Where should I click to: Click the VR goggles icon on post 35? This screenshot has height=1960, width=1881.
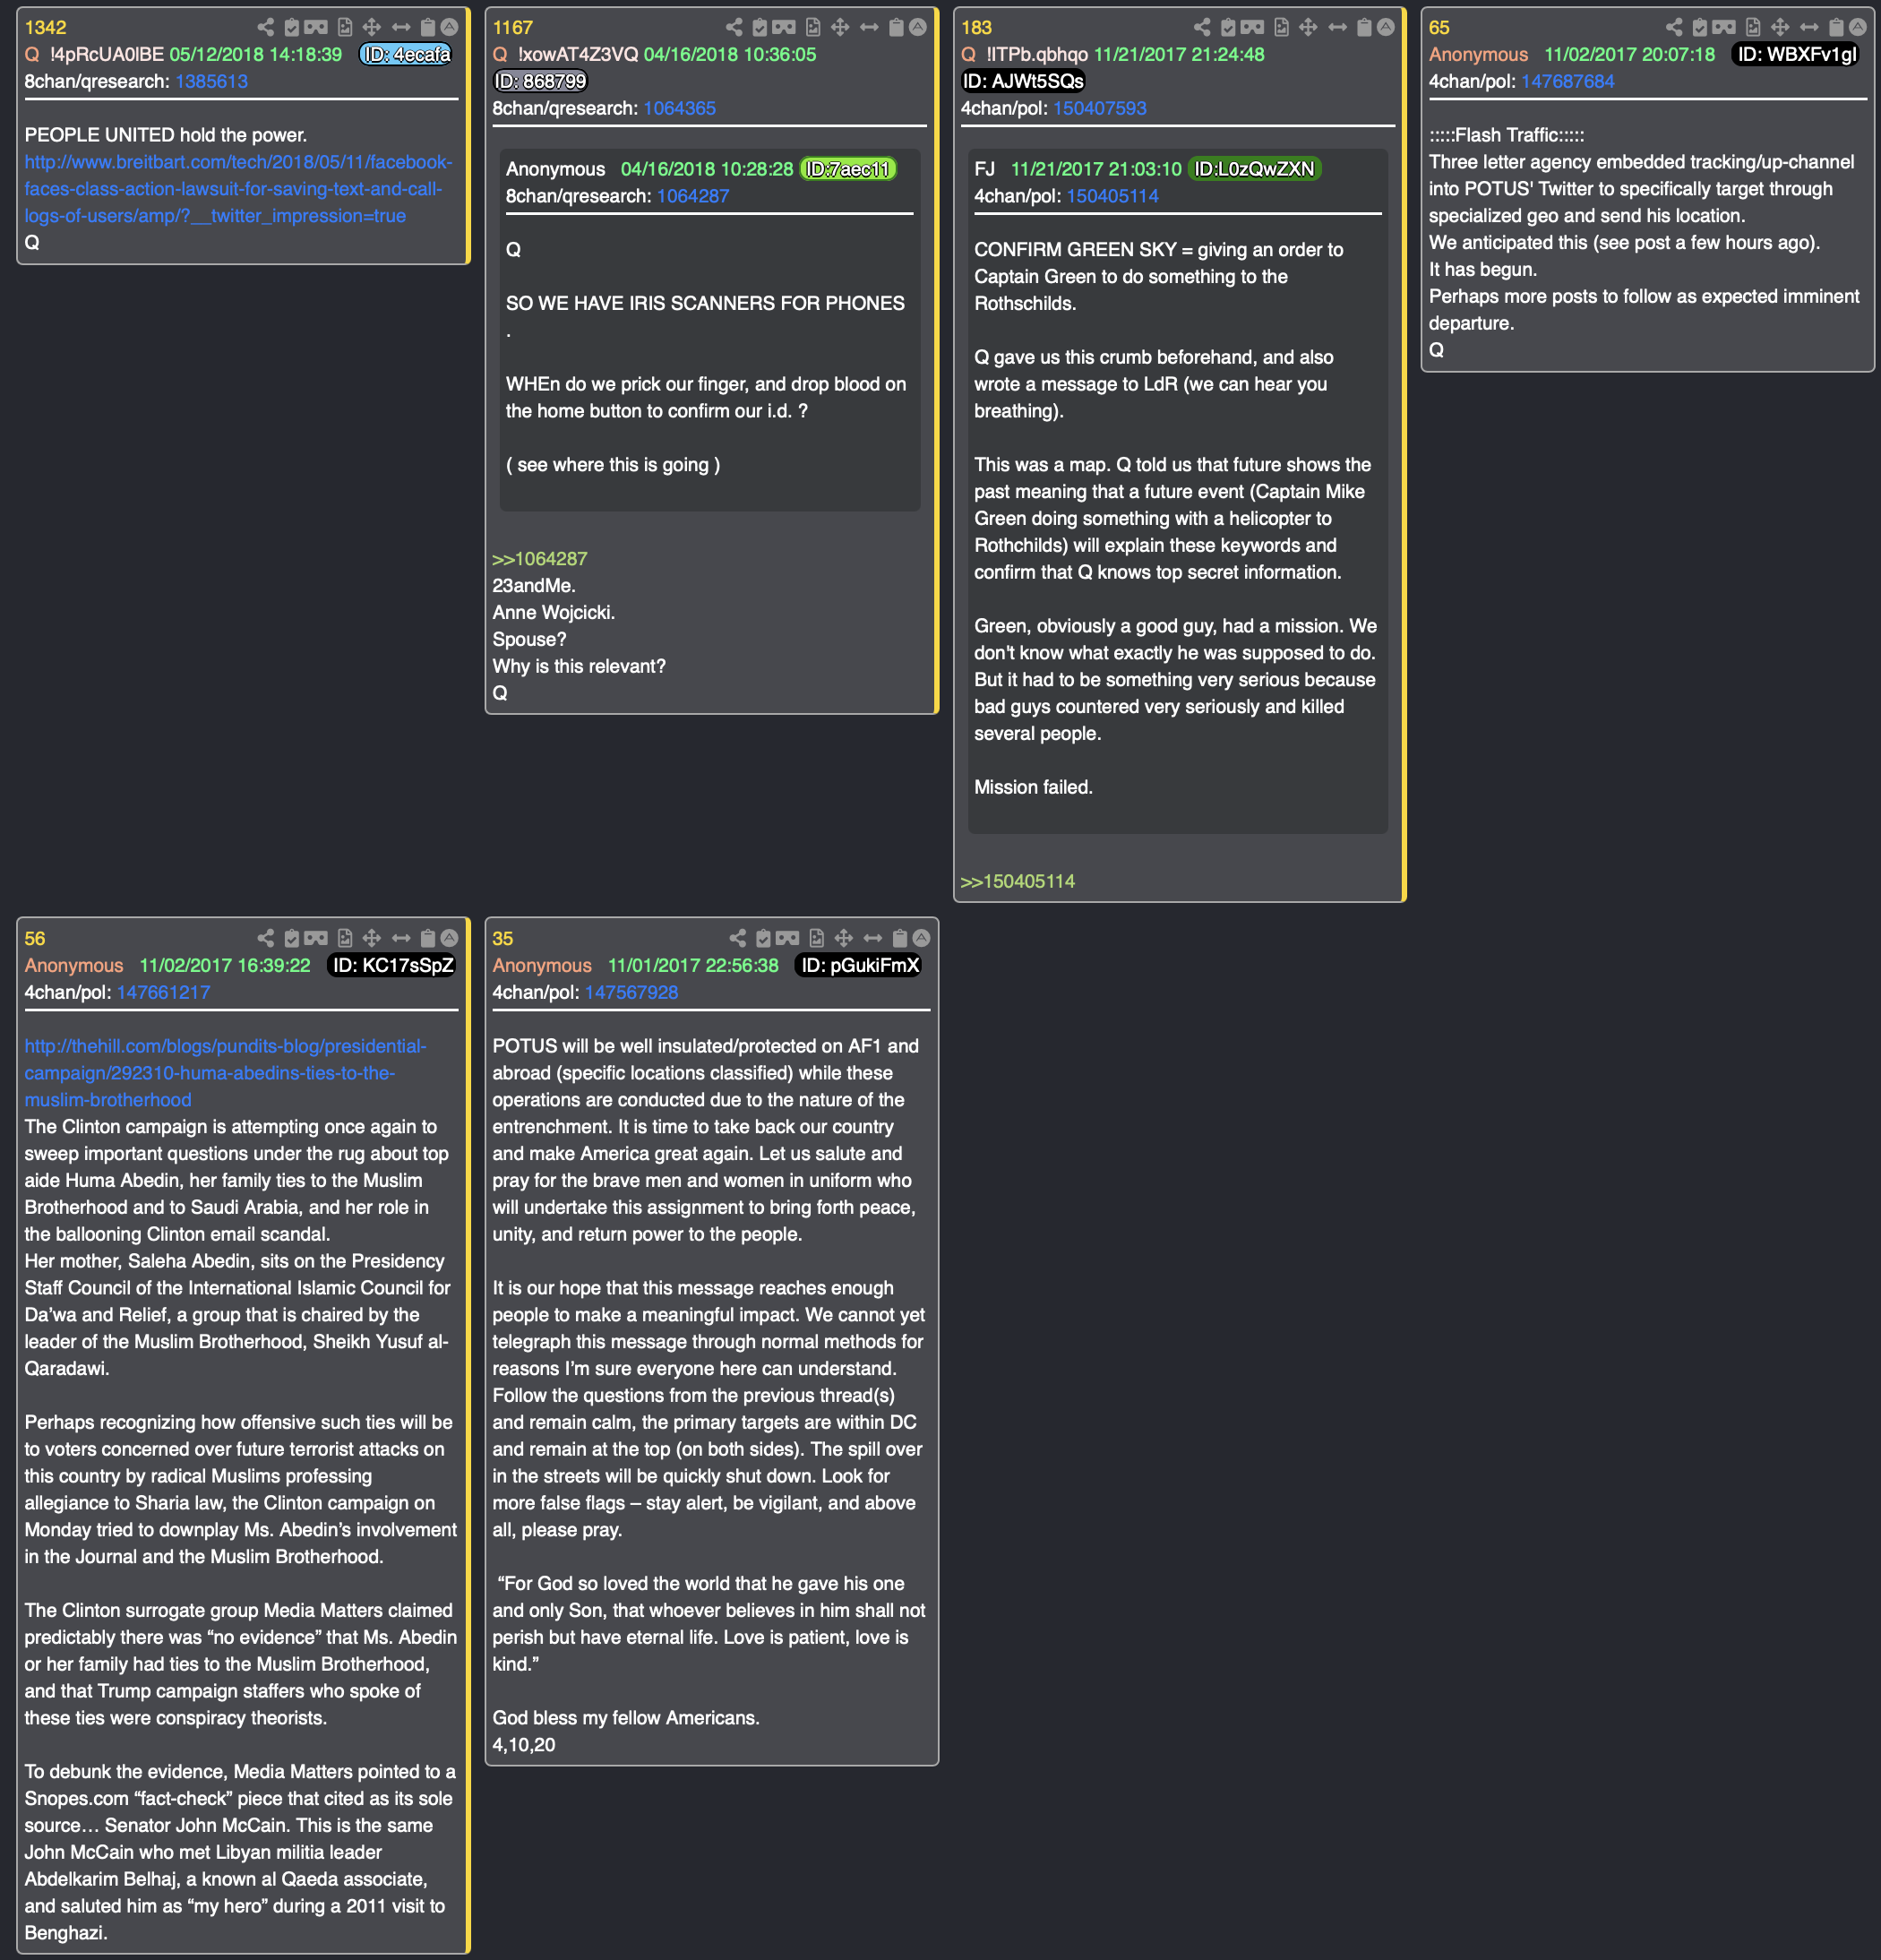(x=788, y=938)
